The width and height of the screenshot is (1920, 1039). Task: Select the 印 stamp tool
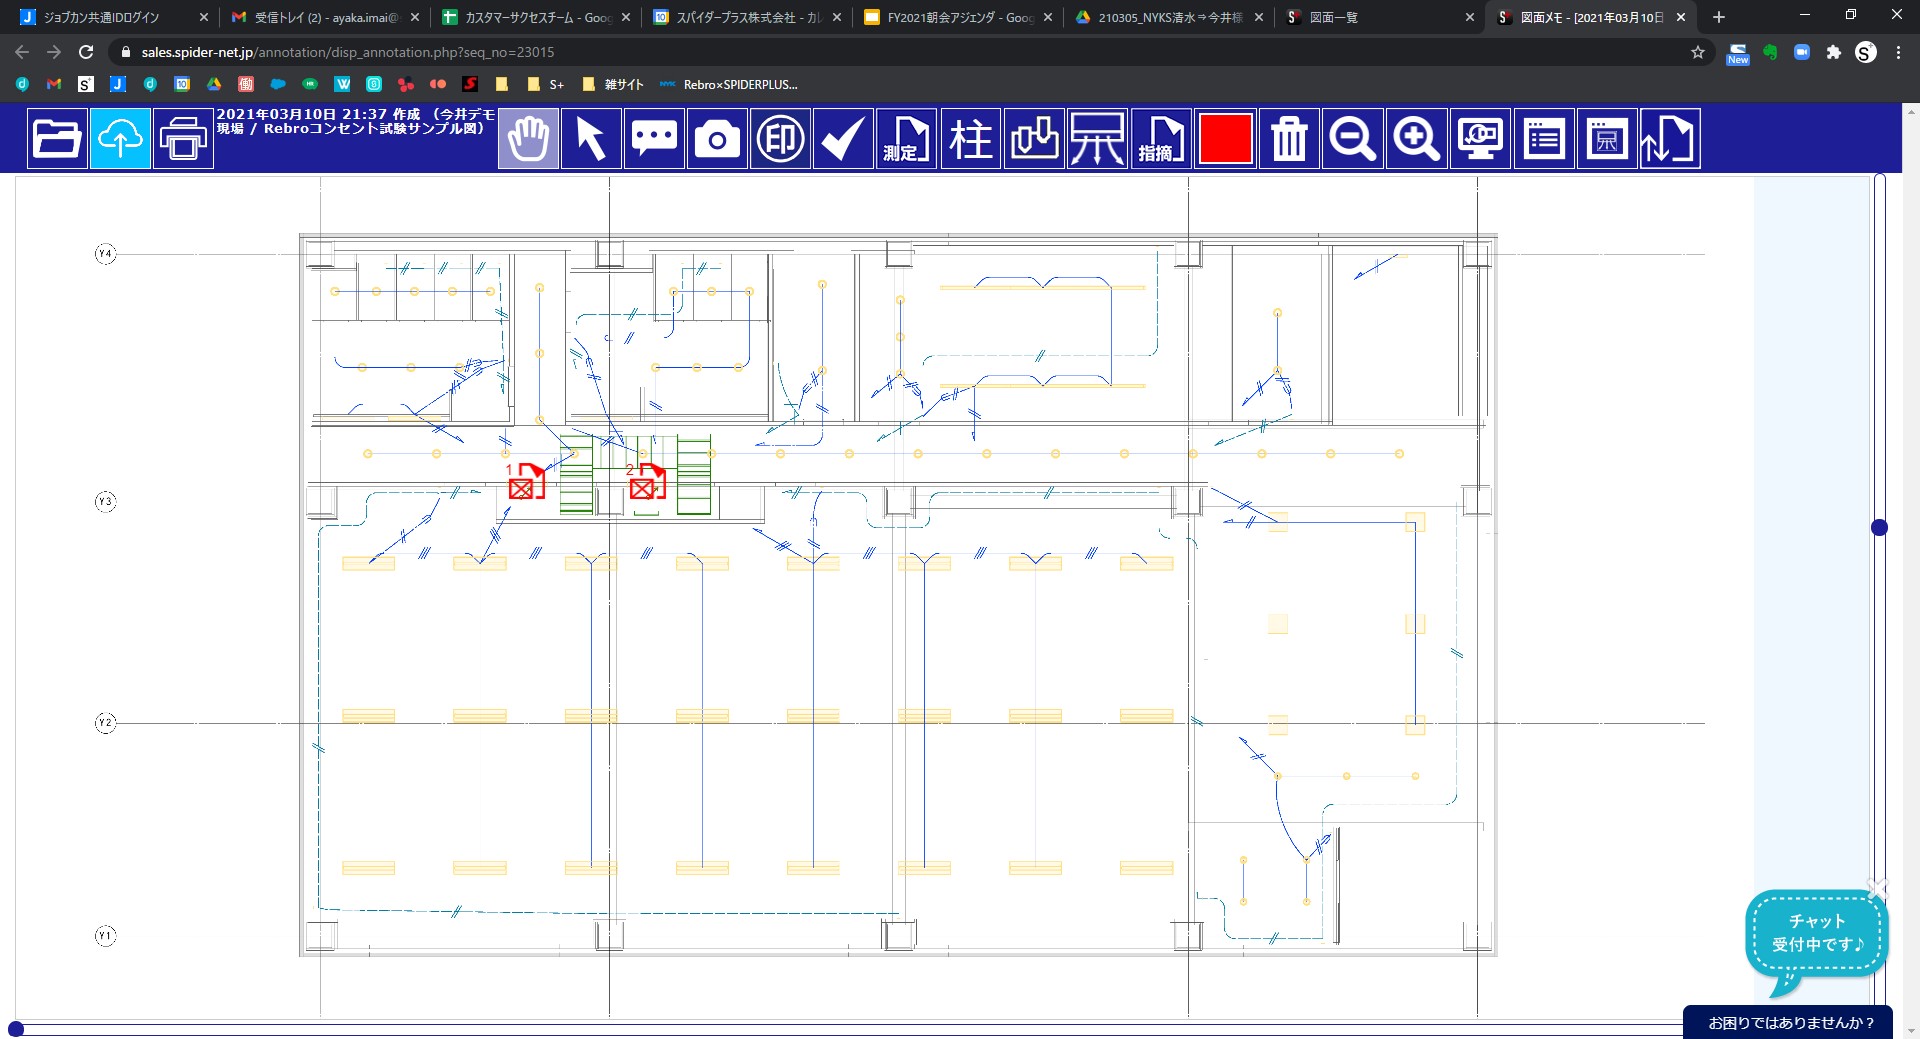point(780,138)
